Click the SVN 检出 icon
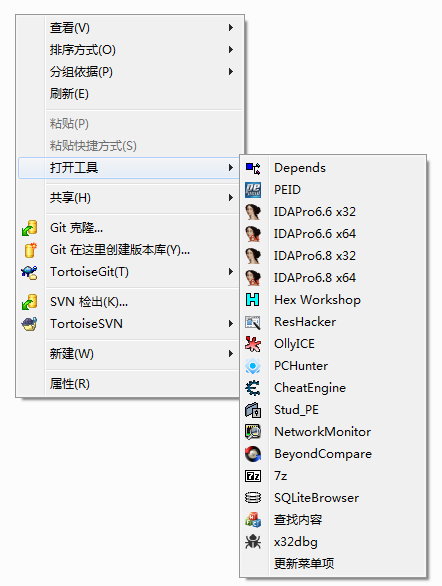This screenshot has width=442, height=586. coord(30,302)
